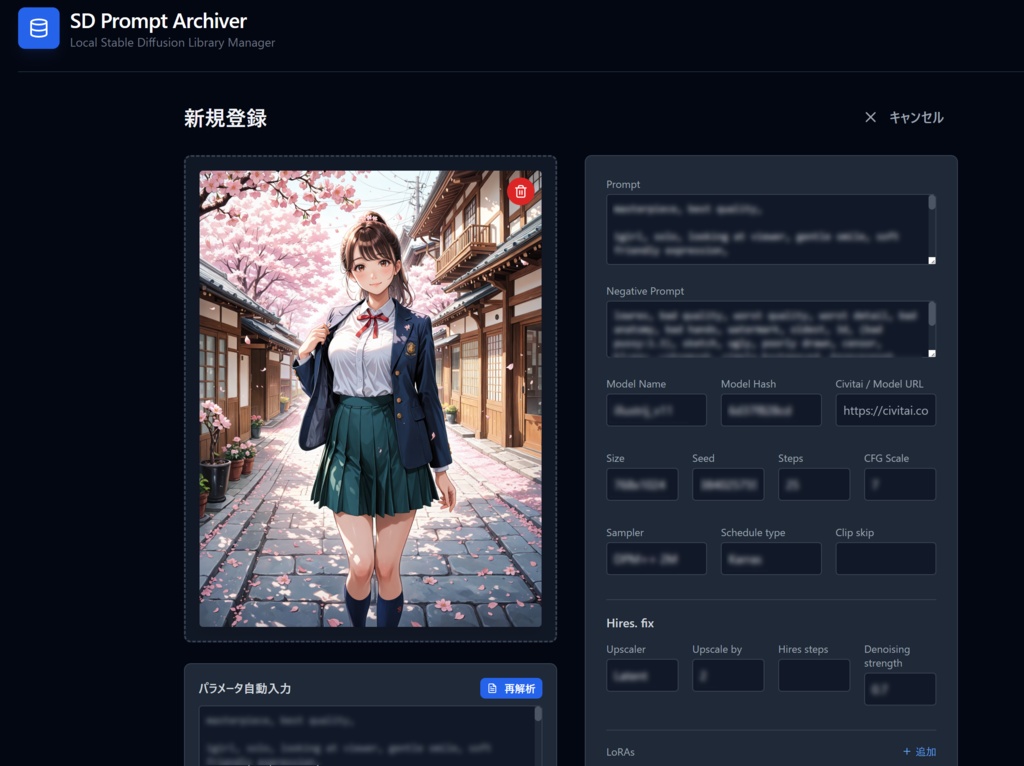Click the Negative Prompt textarea resize grip
The image size is (1024, 766).
coord(930,352)
